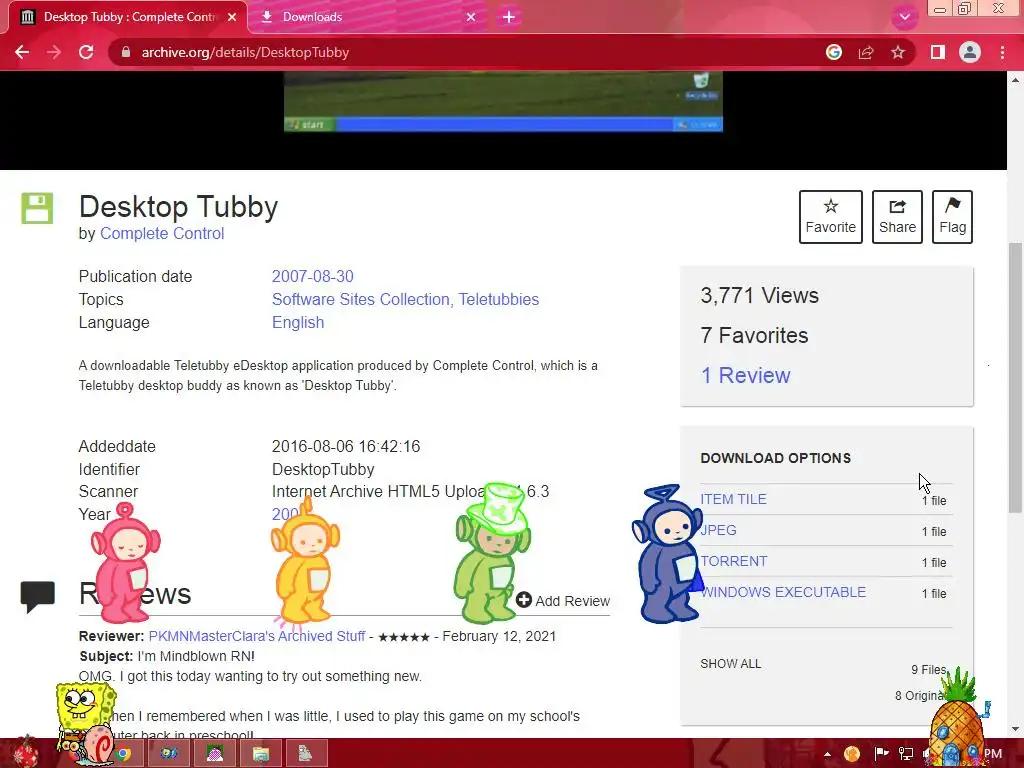Viewport: 1024px width, 768px height.
Task: Click the pink Po Teletubby desktop buddy
Action: coord(125,562)
